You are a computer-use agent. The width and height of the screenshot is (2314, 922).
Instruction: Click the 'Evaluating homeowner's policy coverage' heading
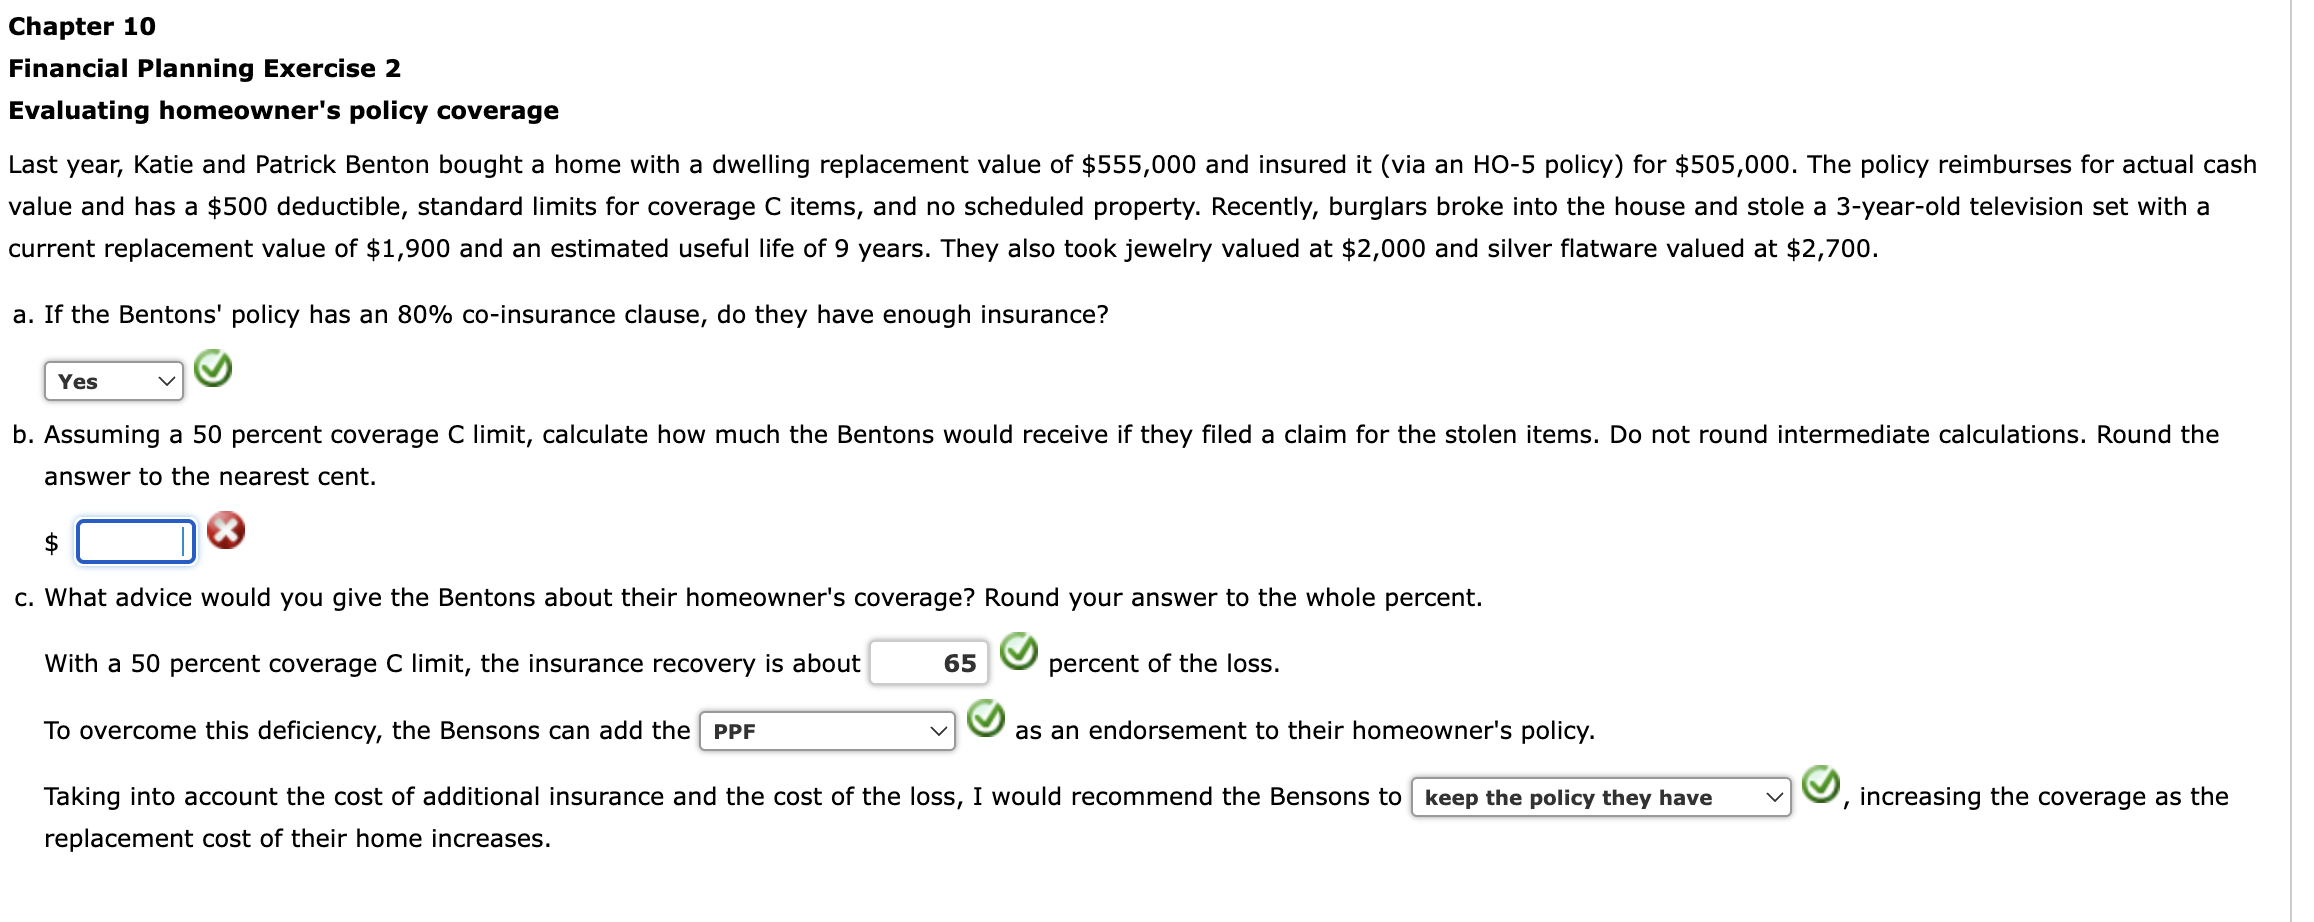point(283,111)
